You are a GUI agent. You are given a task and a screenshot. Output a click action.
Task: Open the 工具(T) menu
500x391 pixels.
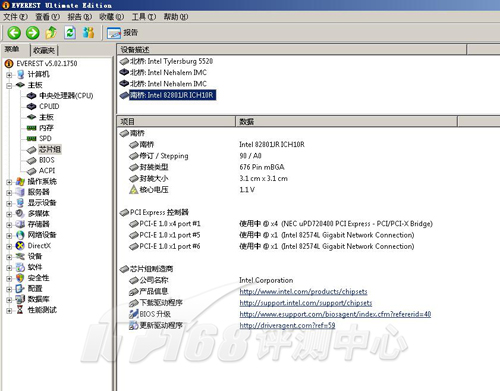(143, 17)
